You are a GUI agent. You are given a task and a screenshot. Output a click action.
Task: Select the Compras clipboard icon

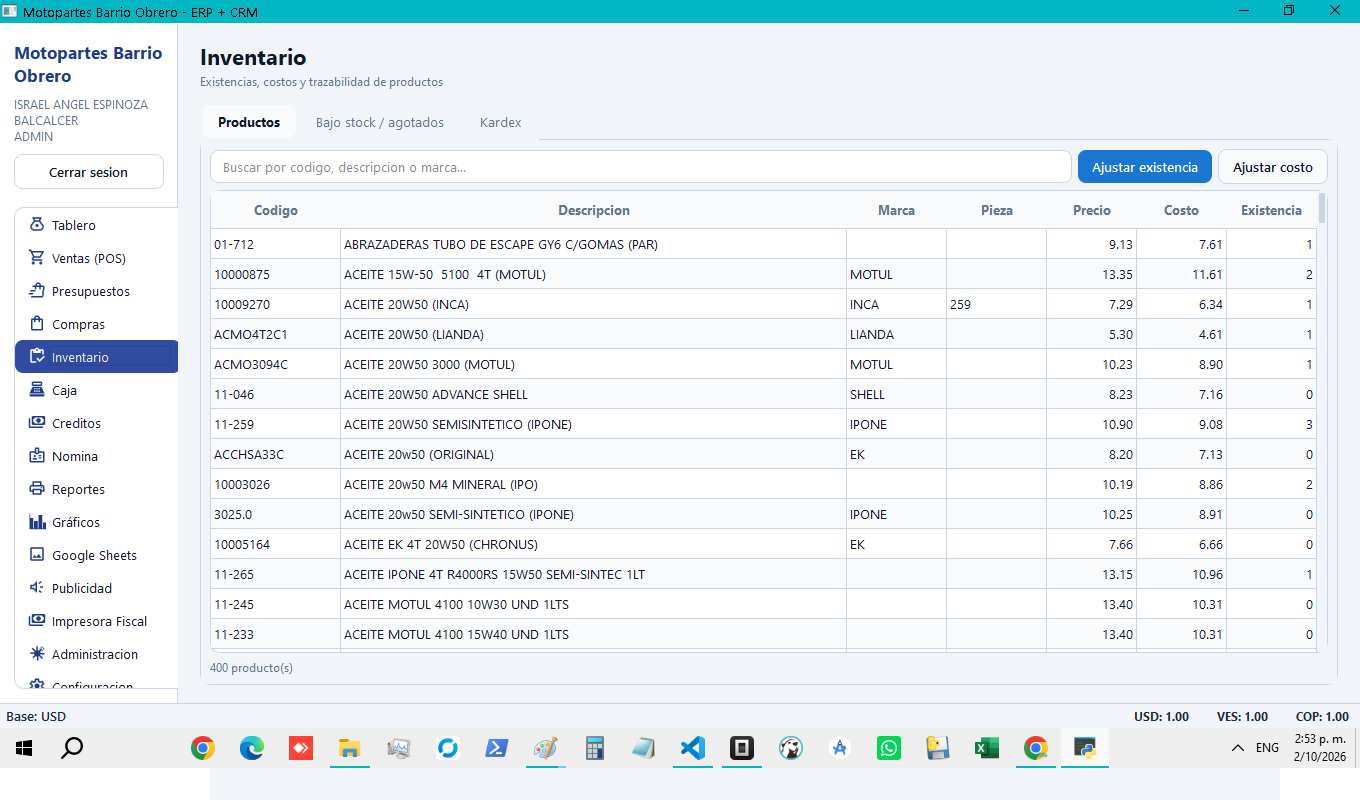click(37, 324)
